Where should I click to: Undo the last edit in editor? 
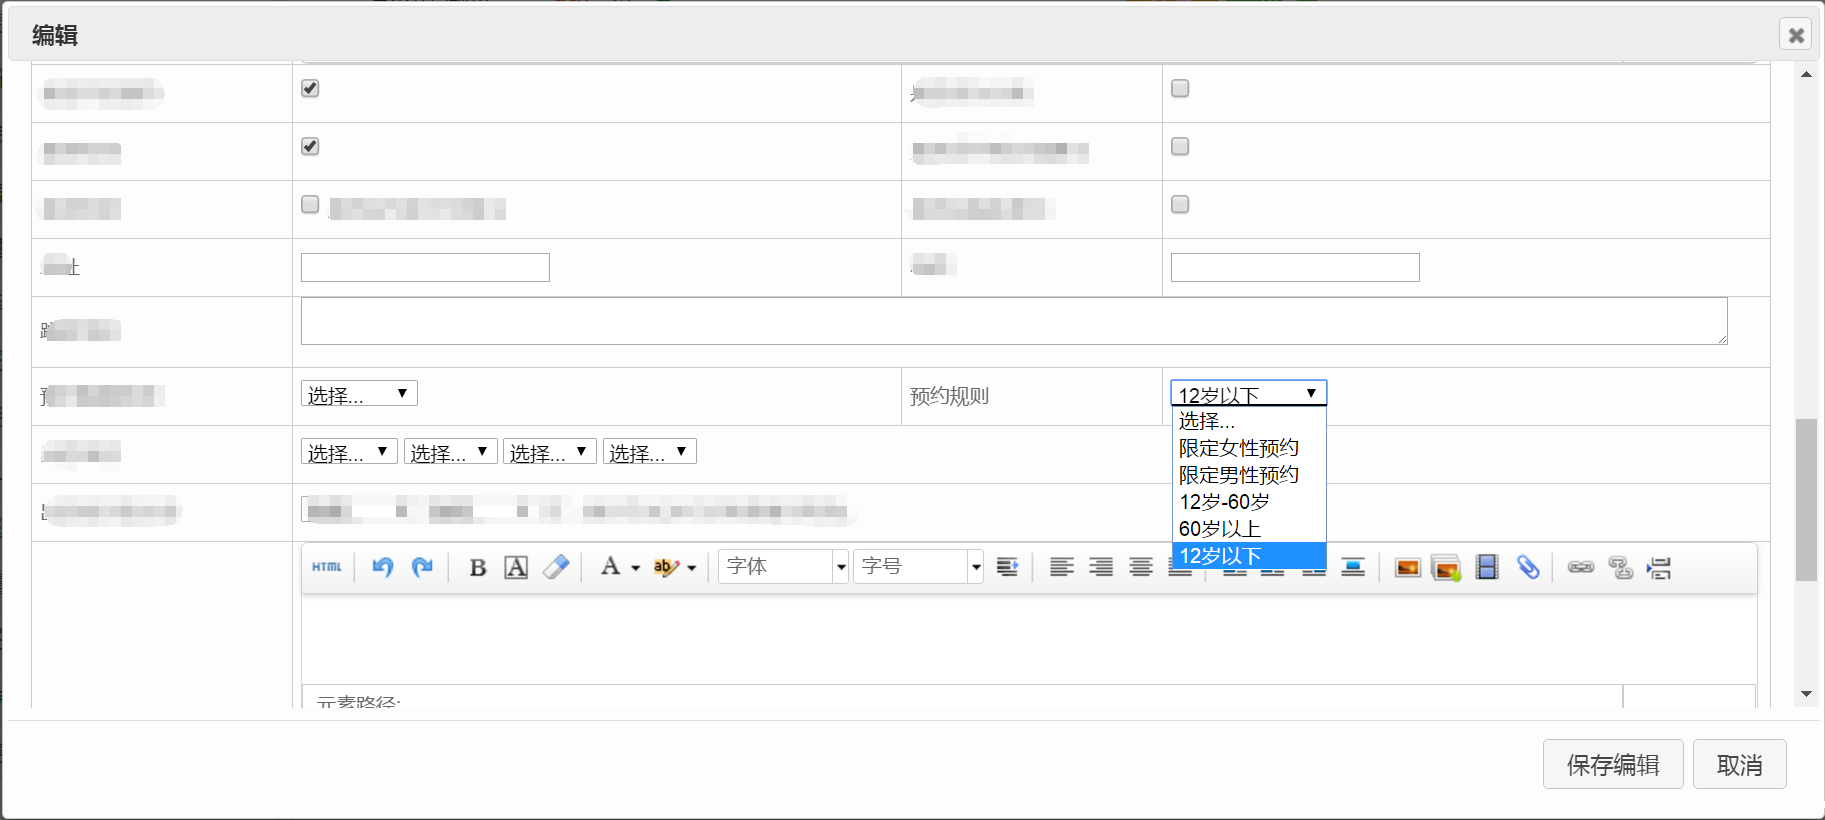(382, 567)
